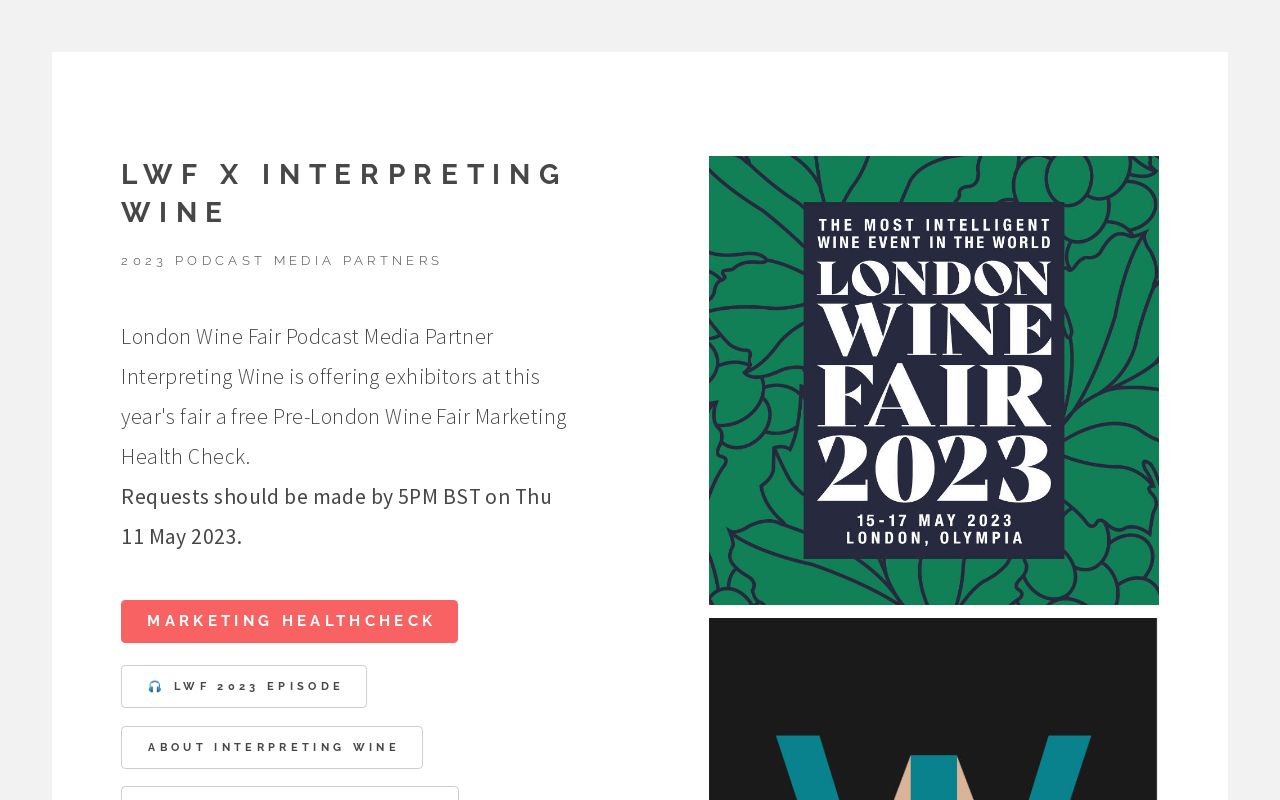Image resolution: width=1280 pixels, height=800 pixels.
Task: Select the LWF 2023 EPISODE button
Action: coord(244,686)
